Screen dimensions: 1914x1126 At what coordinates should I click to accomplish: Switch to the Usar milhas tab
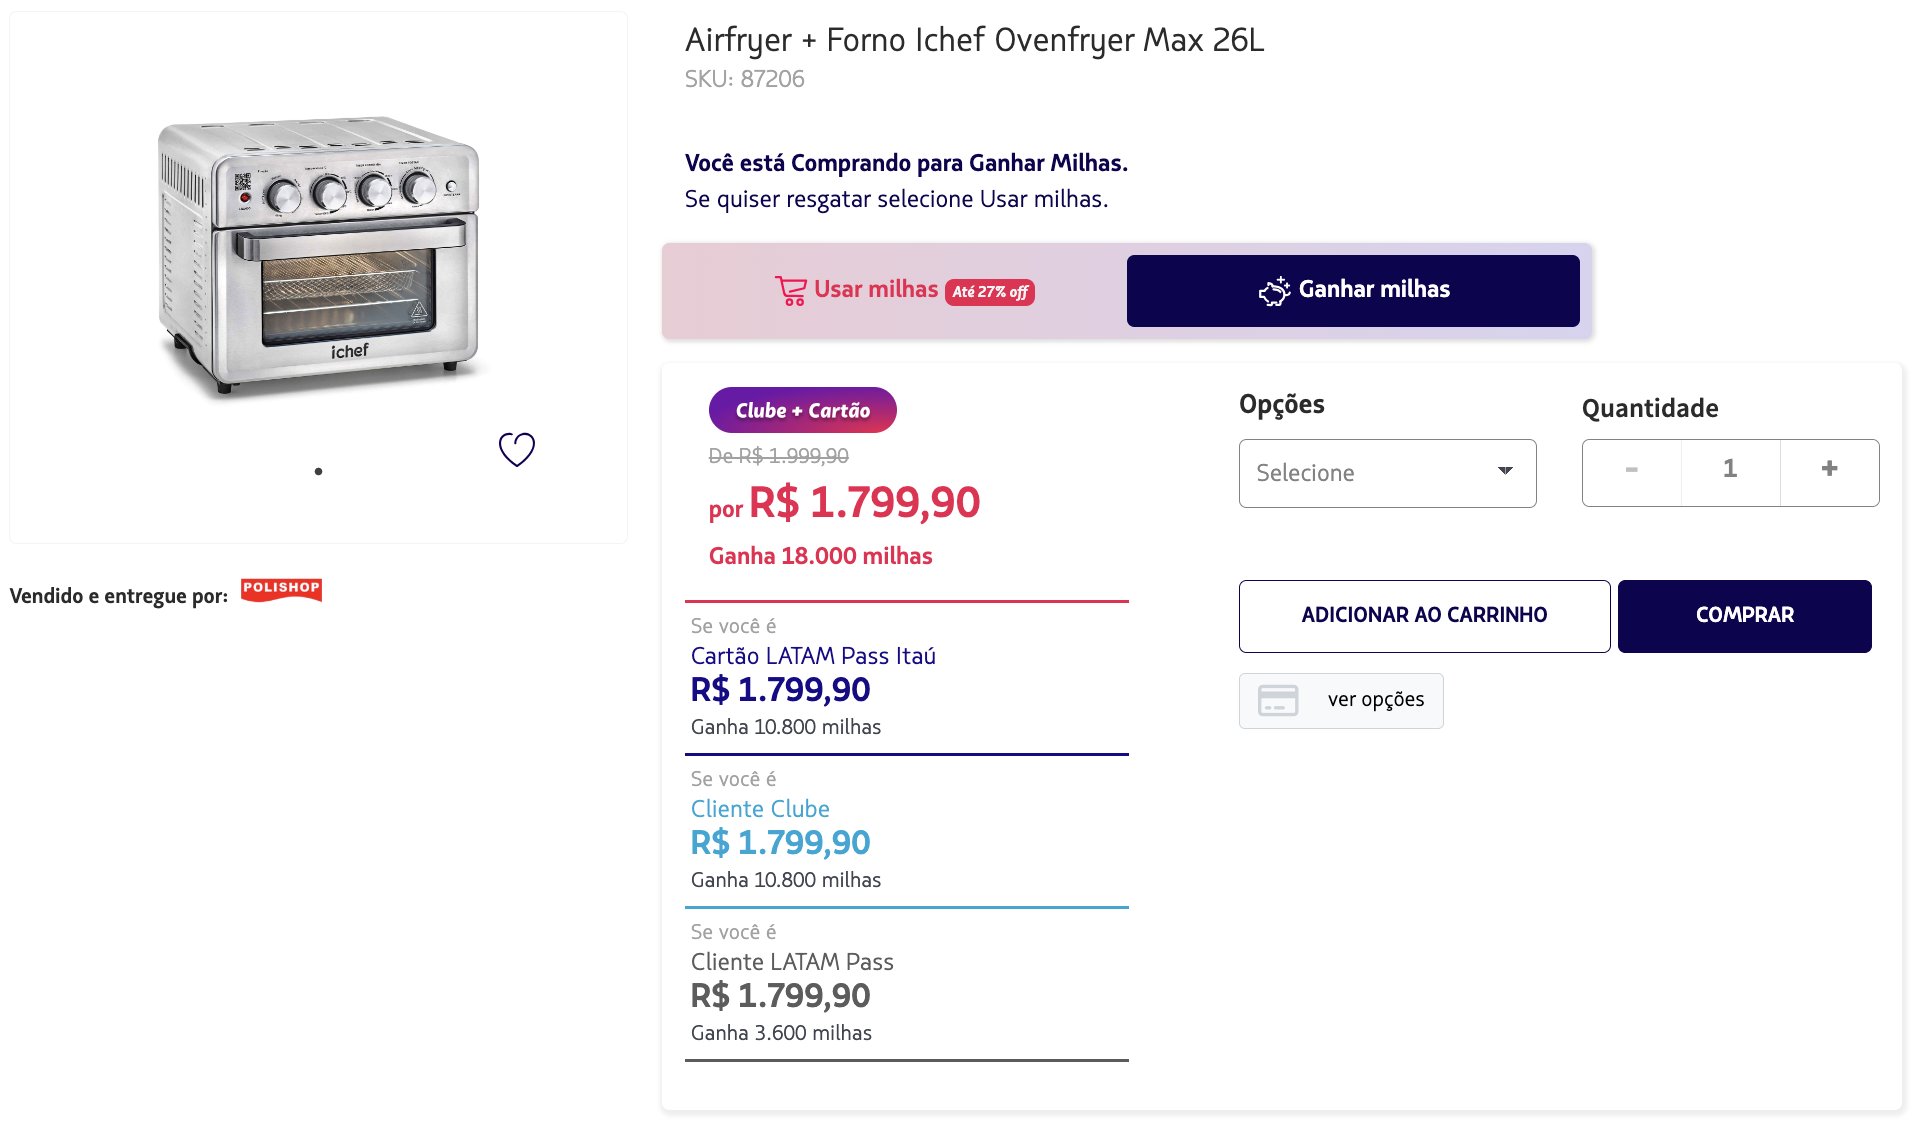(875, 290)
